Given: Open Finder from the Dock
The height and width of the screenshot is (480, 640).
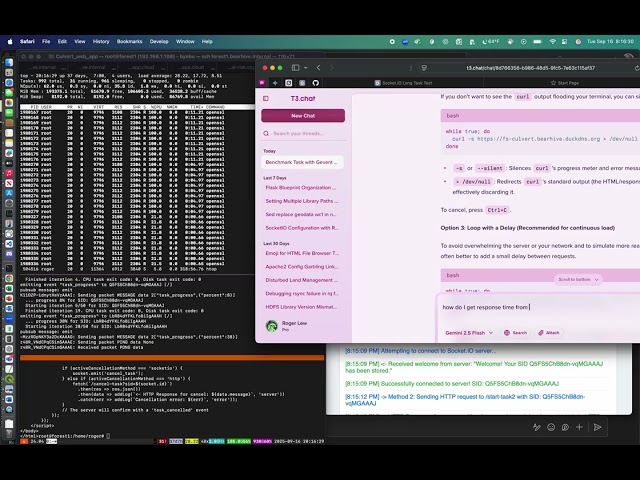Looking at the screenshot, I should click(x=9, y=62).
